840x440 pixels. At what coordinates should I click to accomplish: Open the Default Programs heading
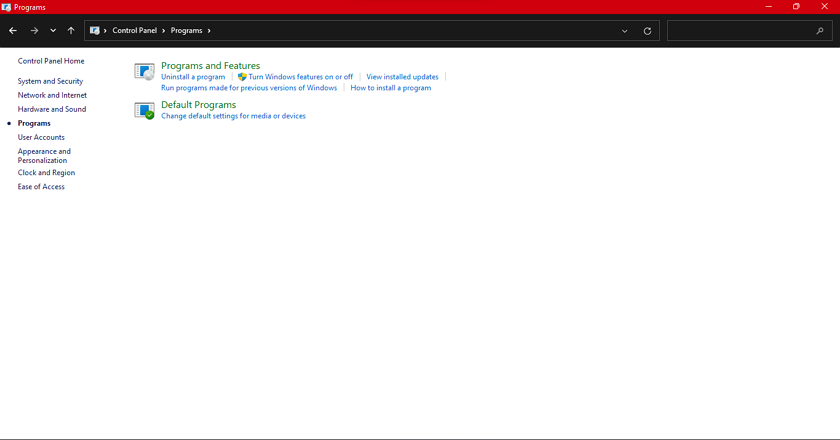199,105
